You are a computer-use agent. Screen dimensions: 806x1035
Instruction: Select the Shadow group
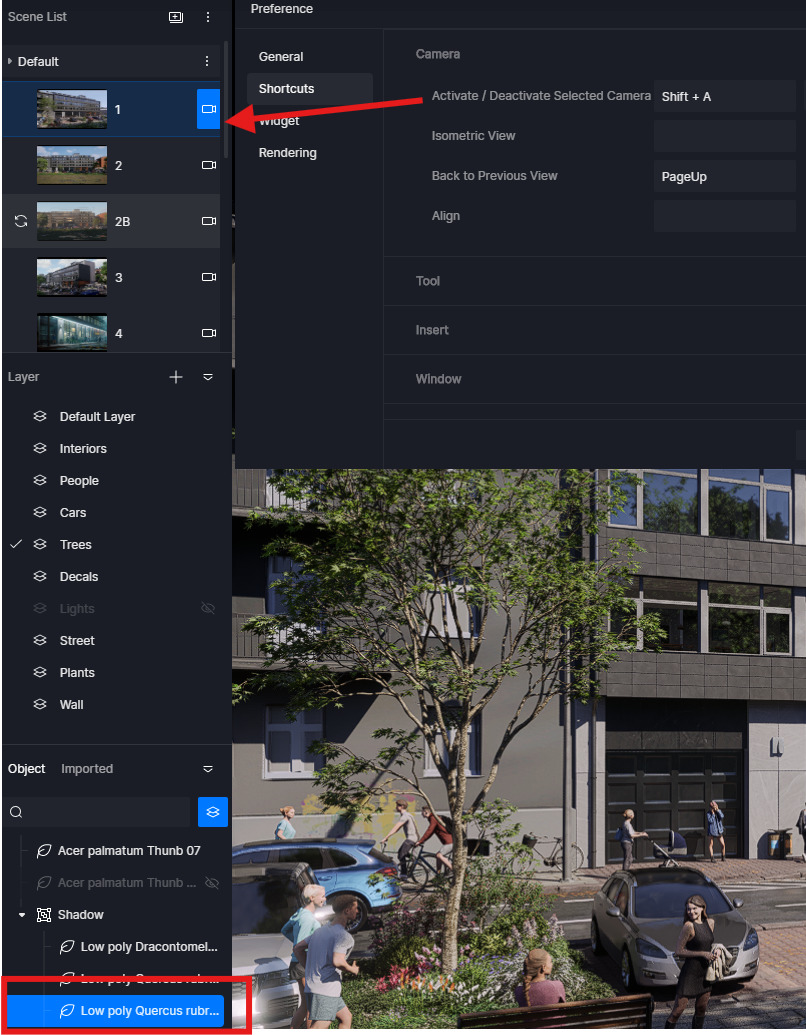click(x=81, y=915)
